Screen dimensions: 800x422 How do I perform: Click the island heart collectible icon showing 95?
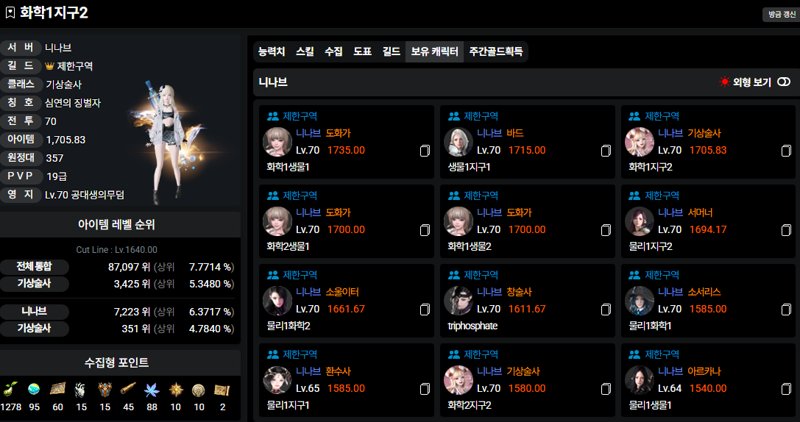tap(34, 390)
